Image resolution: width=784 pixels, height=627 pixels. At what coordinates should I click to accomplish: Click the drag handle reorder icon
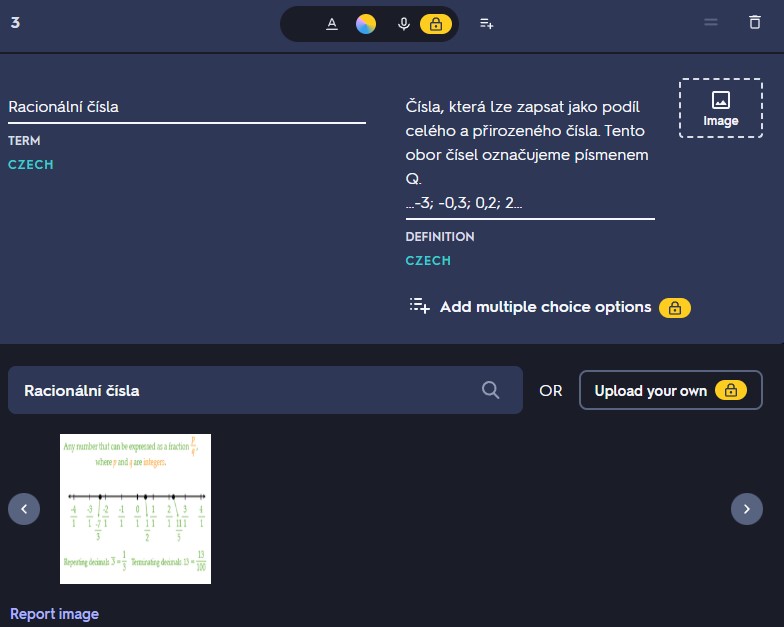(711, 22)
